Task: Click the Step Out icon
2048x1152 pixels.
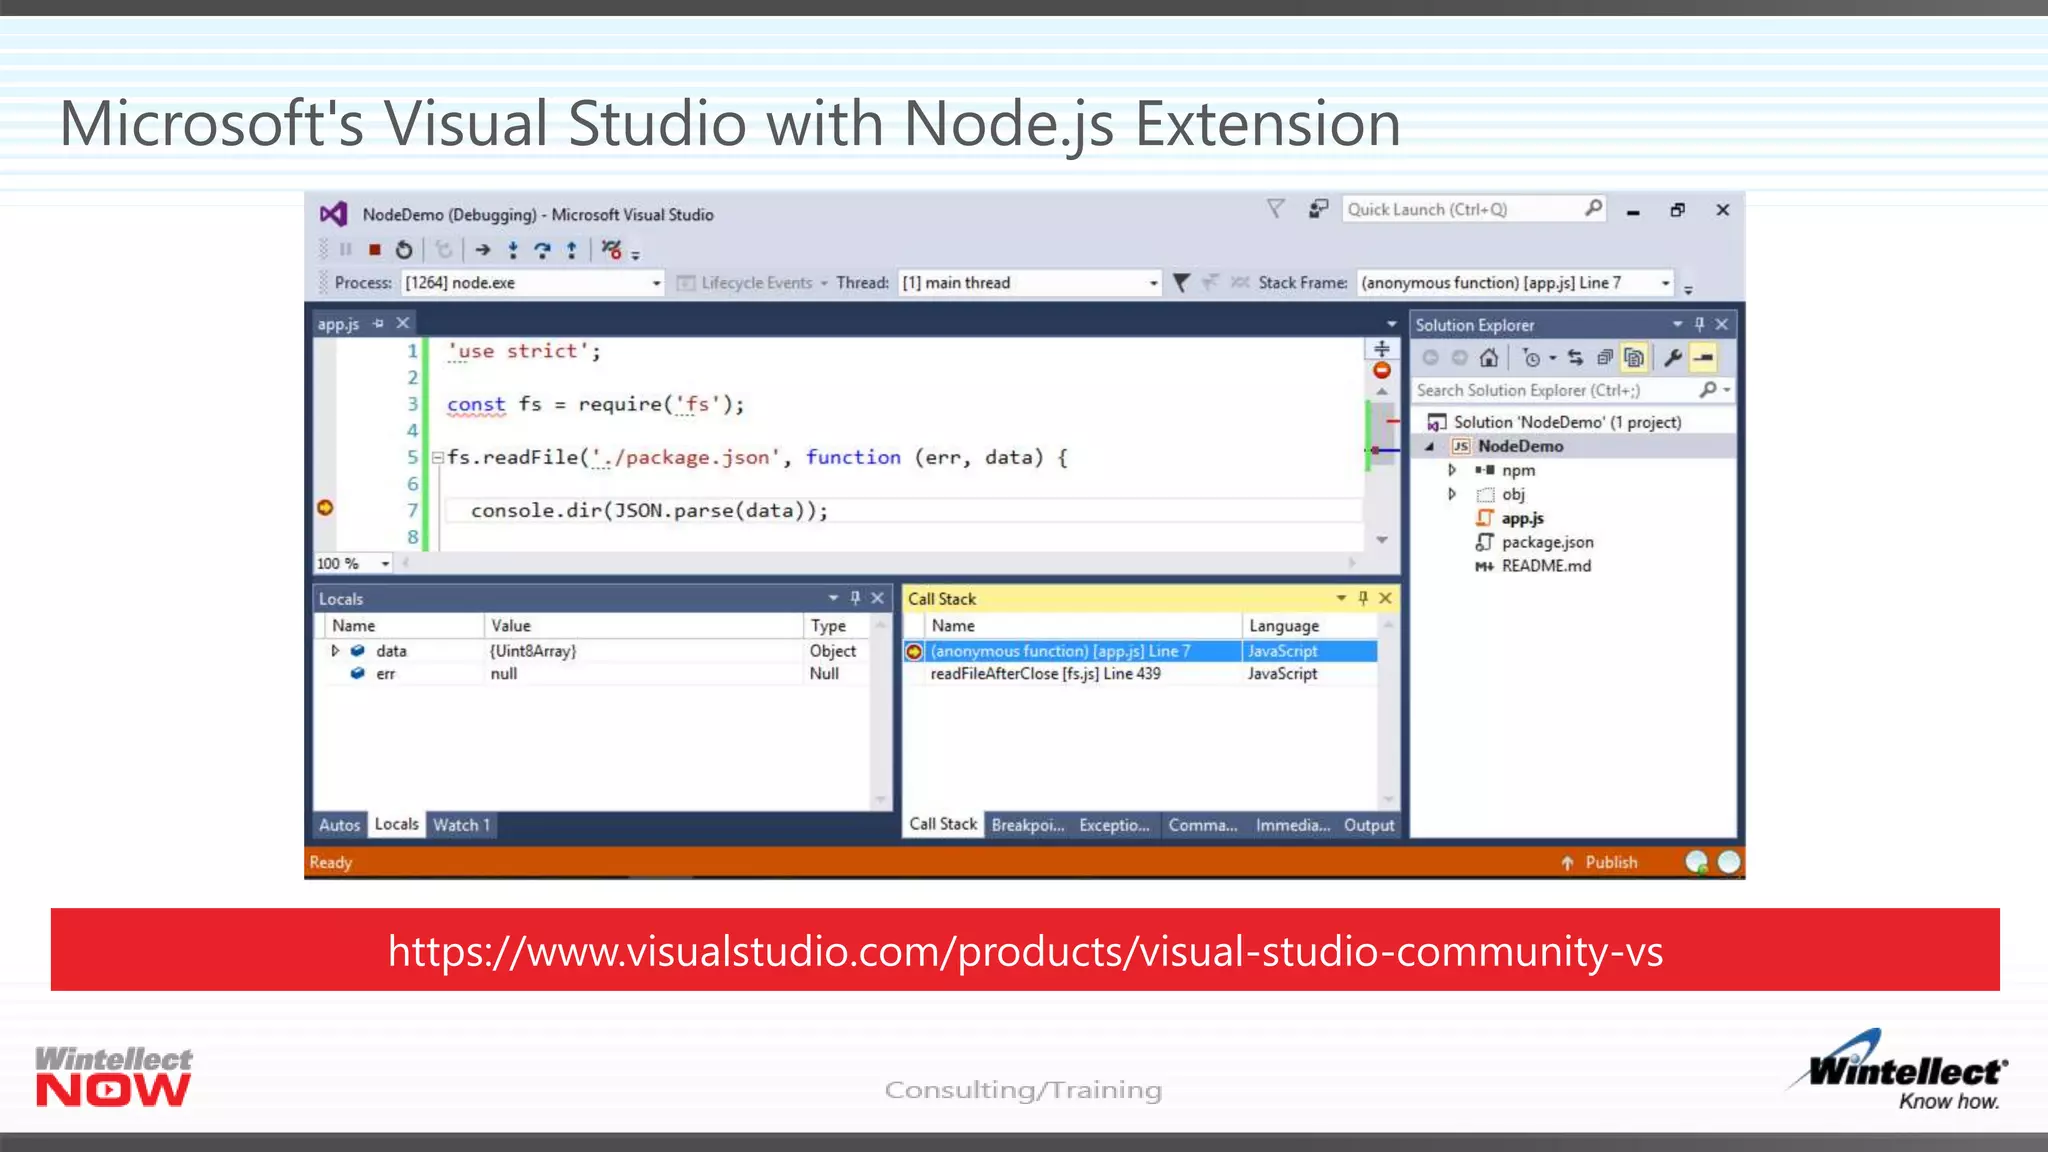Action: [571, 250]
